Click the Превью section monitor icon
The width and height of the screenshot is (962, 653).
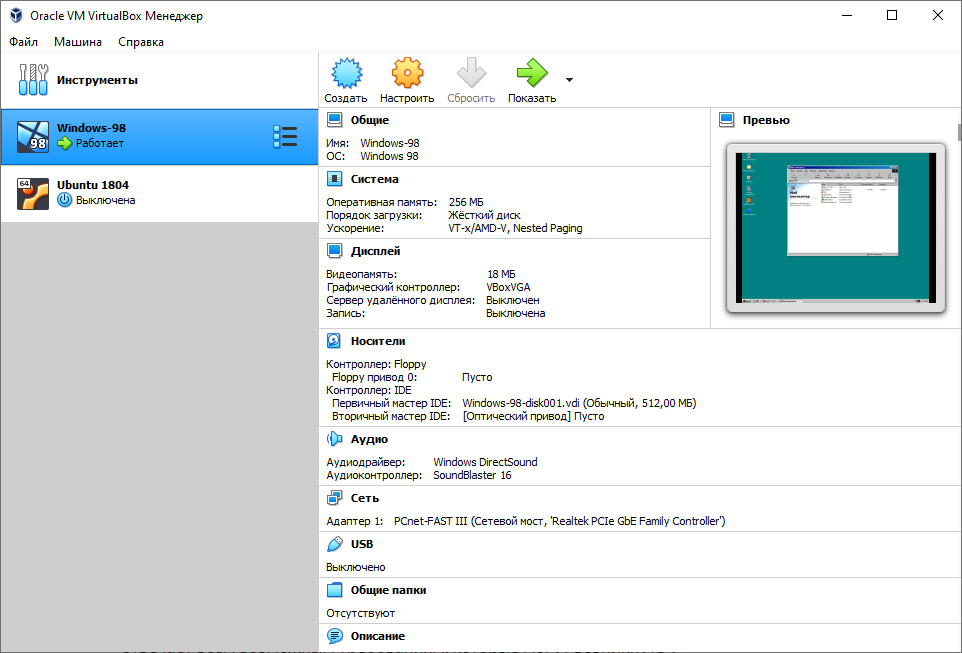pyautogui.click(x=726, y=120)
